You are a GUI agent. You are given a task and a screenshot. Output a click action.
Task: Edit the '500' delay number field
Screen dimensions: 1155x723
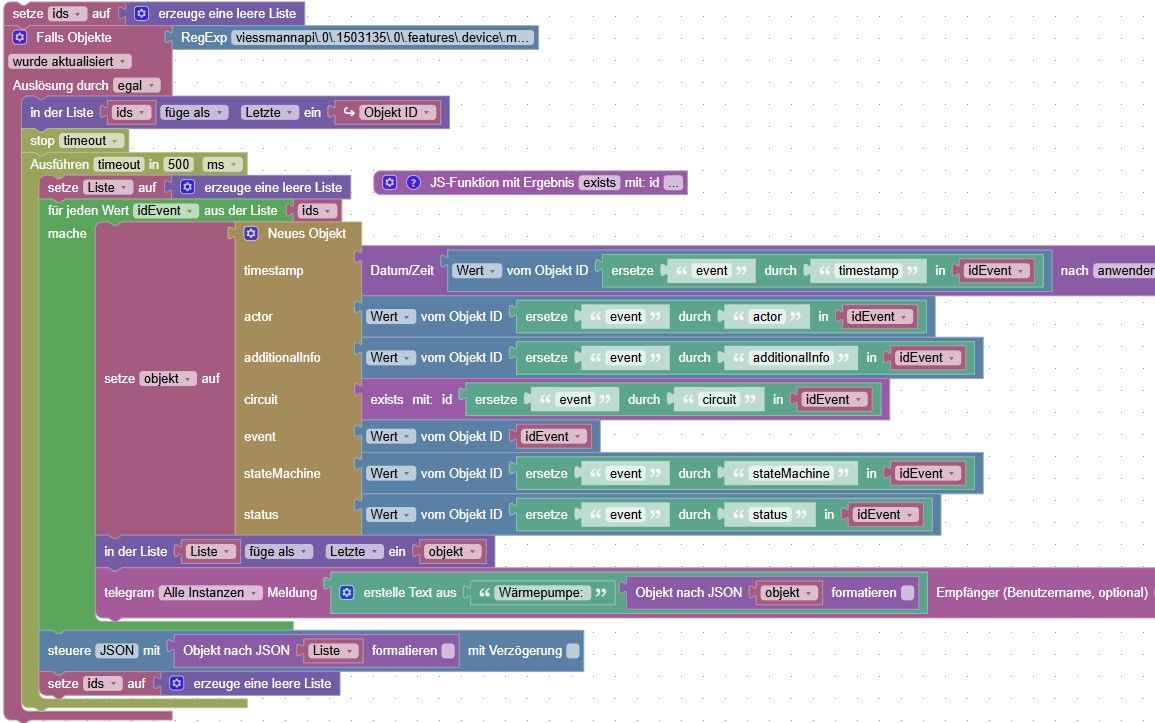coord(178,164)
